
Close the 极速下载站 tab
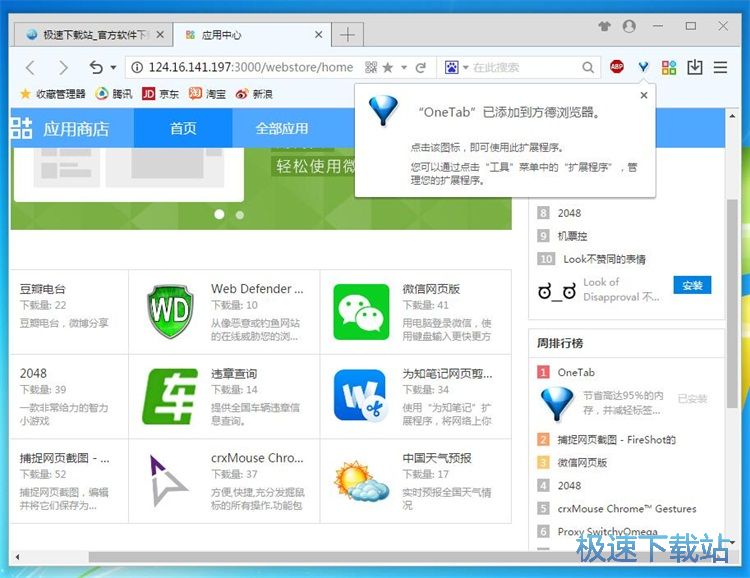pyautogui.click(x=160, y=34)
